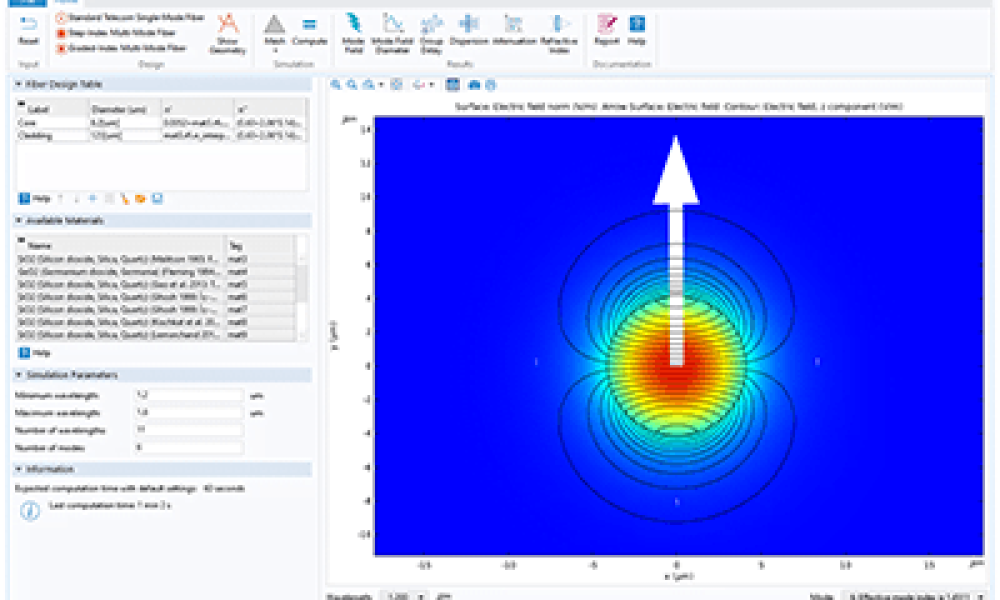1000x600 pixels.
Task: Select material row tagged mat9
Action: click(x=156, y=334)
